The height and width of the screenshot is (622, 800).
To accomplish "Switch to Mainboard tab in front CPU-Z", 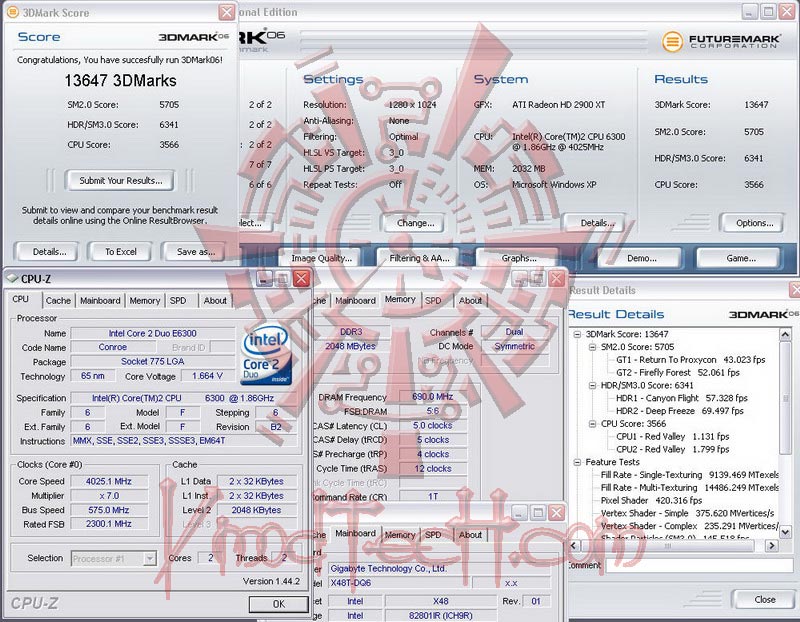I will click(x=100, y=301).
